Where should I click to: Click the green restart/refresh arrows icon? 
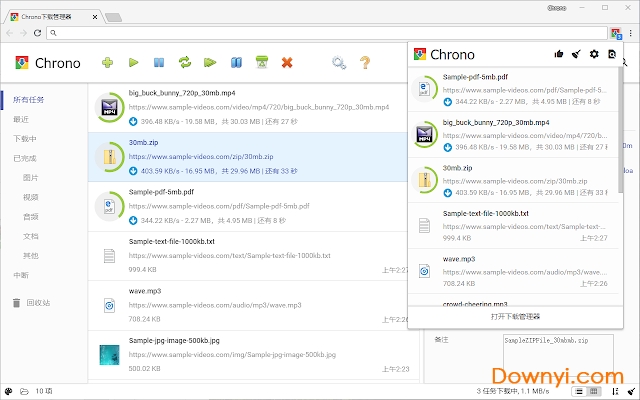pos(185,63)
